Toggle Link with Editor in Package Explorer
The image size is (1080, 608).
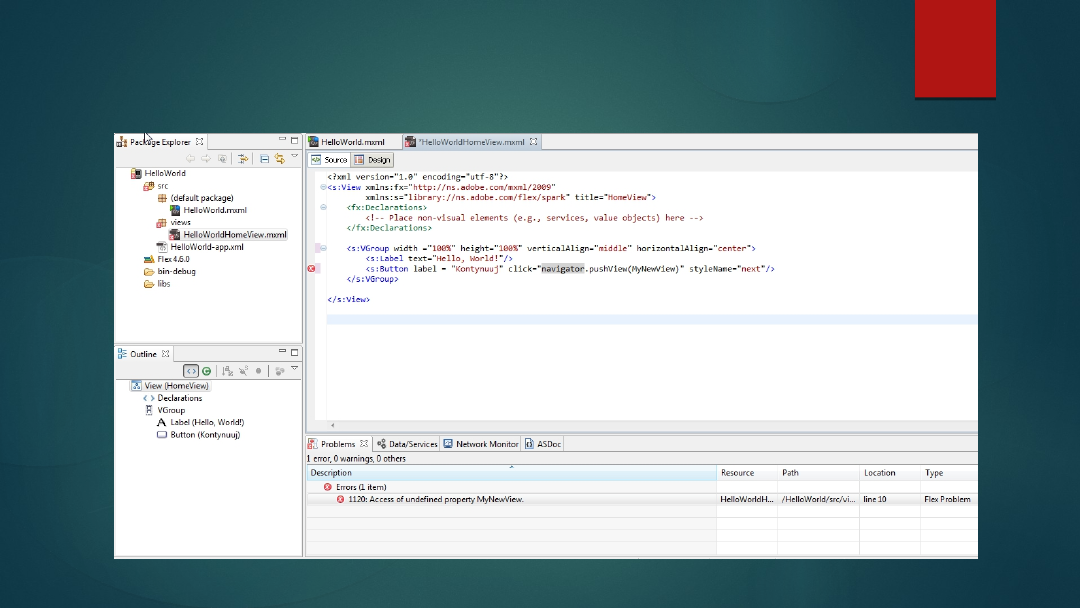(x=280, y=158)
